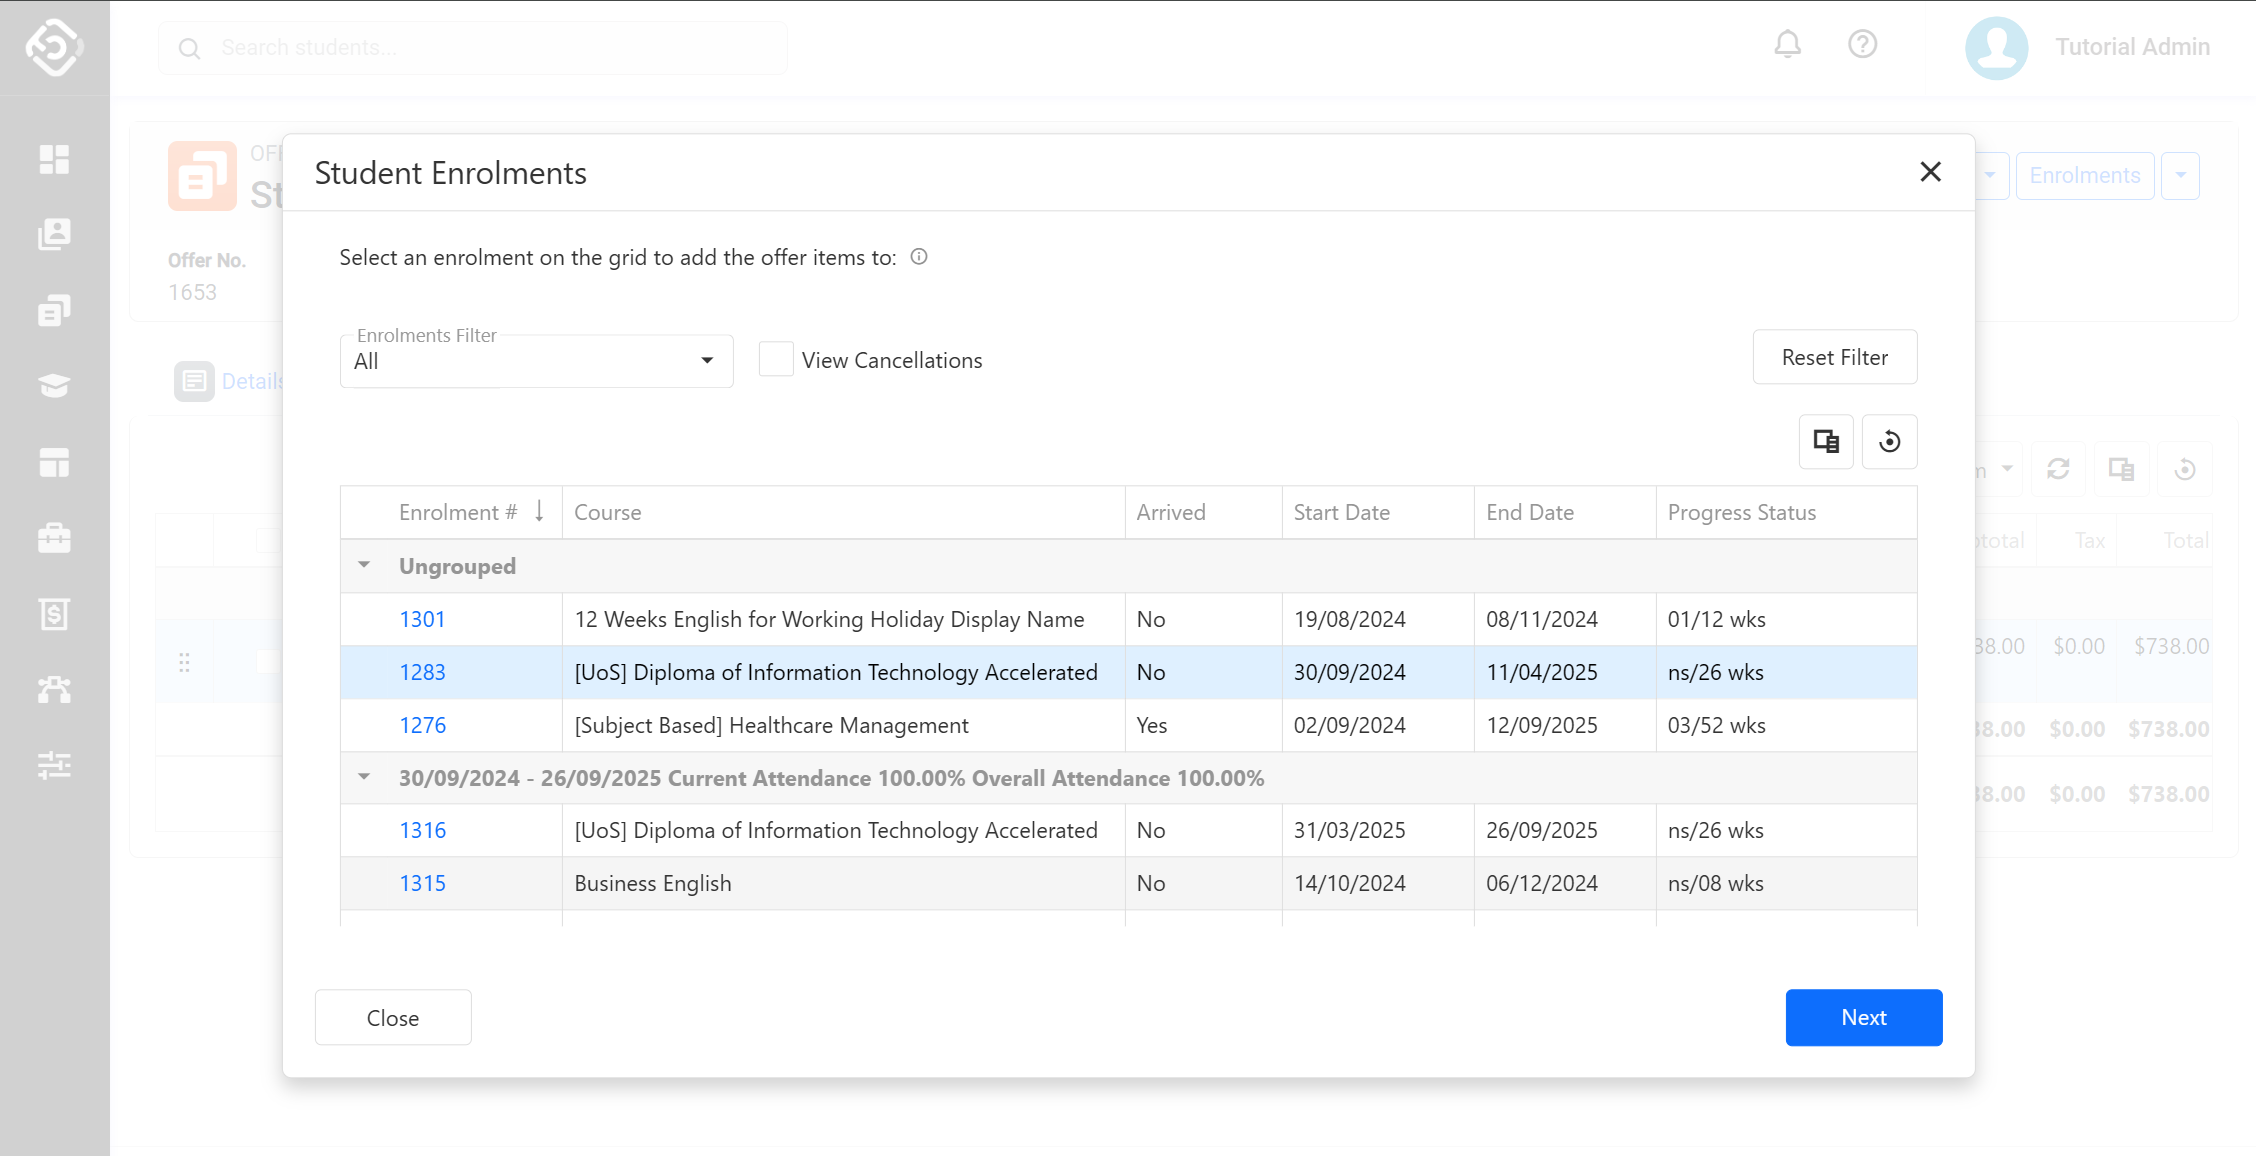Open the briefcase sidebar icon
The width and height of the screenshot is (2256, 1156).
point(54,539)
